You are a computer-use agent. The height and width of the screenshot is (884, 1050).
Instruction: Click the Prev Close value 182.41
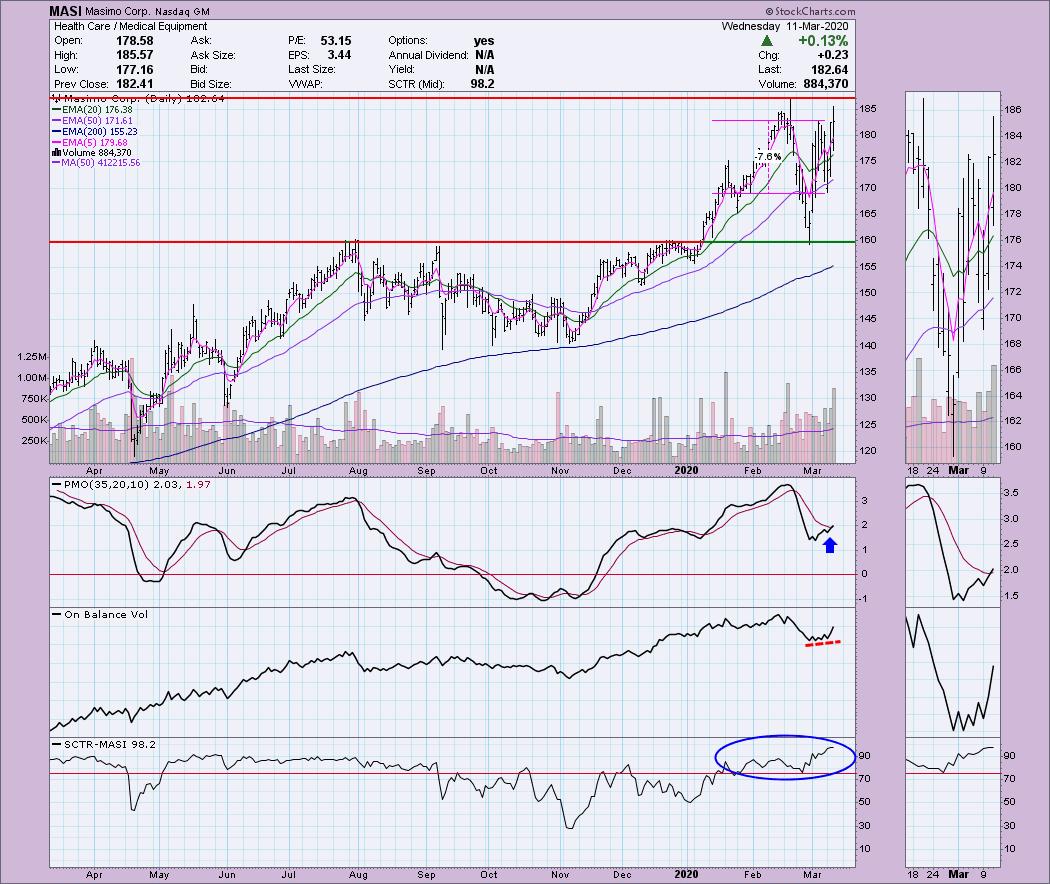[135, 84]
